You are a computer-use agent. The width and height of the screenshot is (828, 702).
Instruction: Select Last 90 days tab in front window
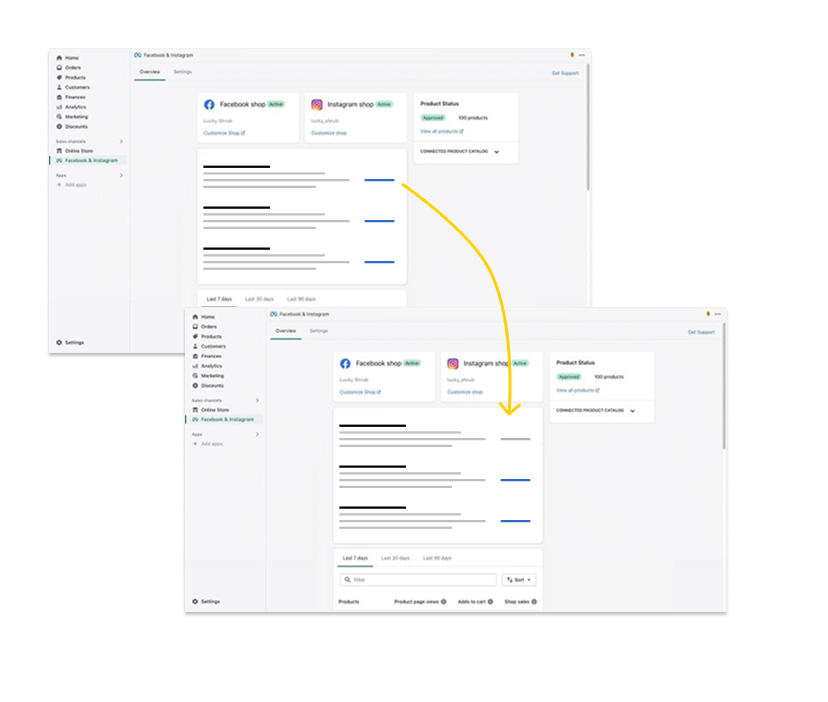[x=437, y=558]
